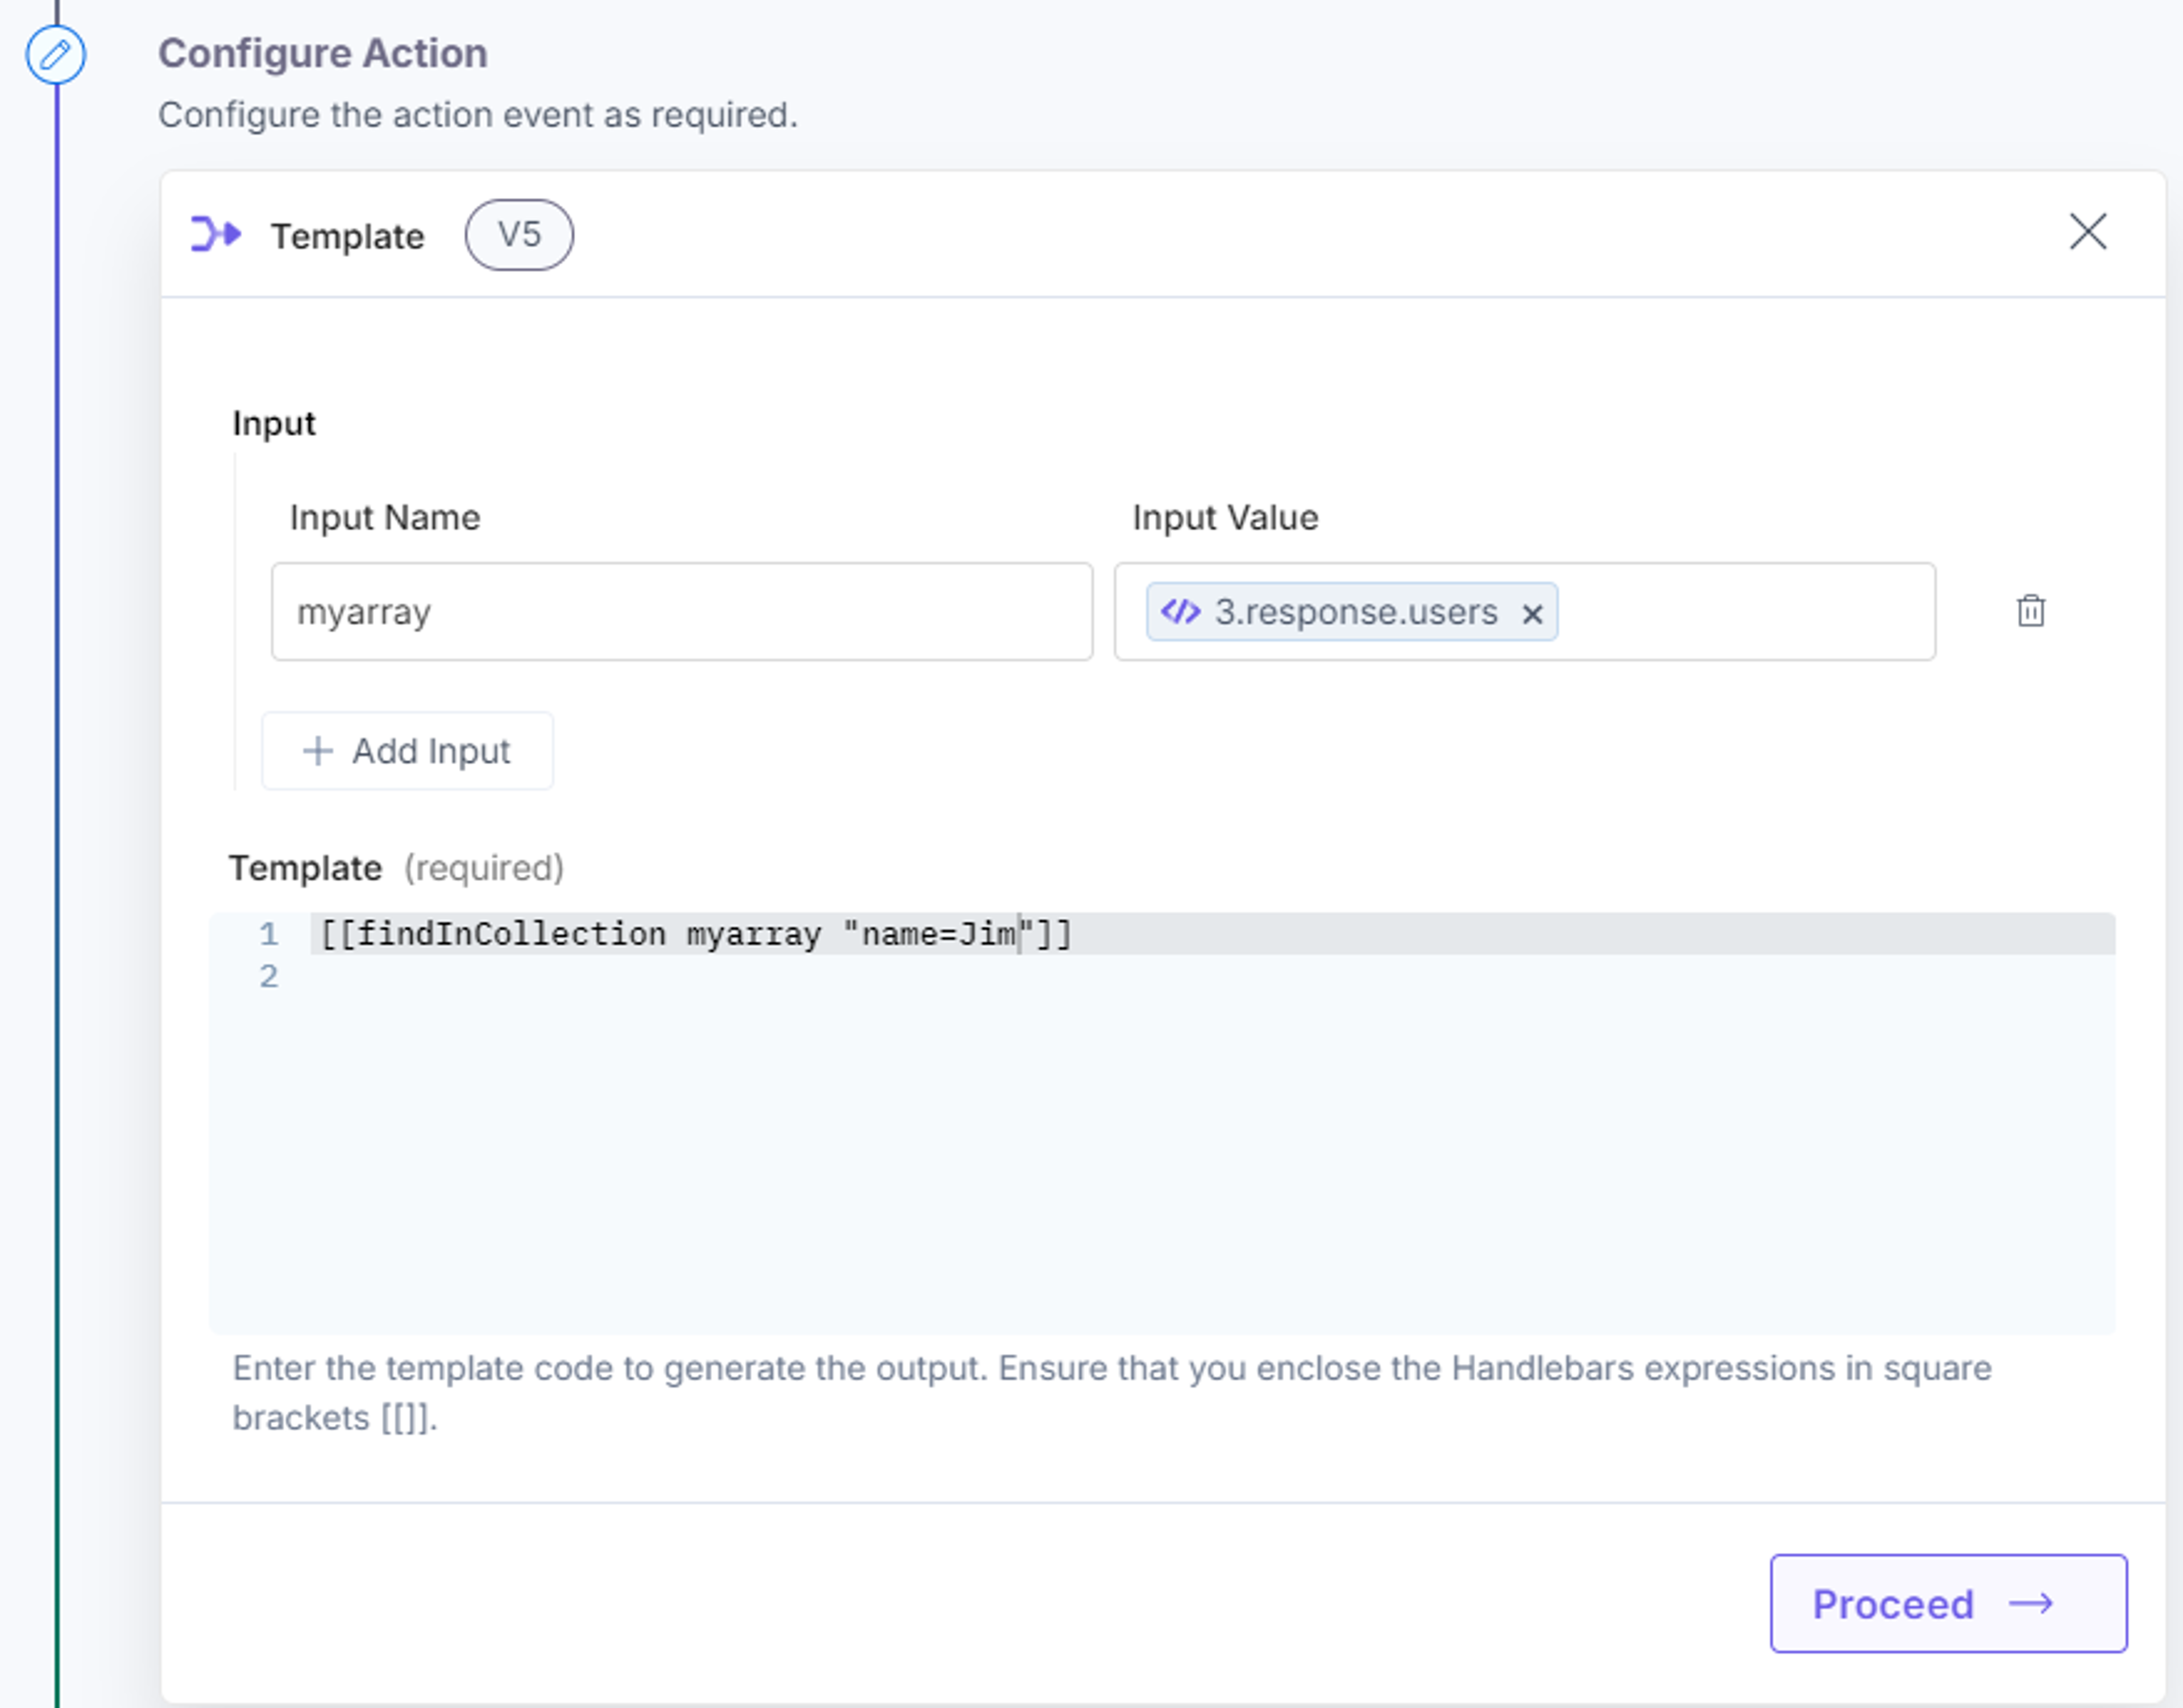Click the code icon on the 3.response.users chip

pos(1180,611)
